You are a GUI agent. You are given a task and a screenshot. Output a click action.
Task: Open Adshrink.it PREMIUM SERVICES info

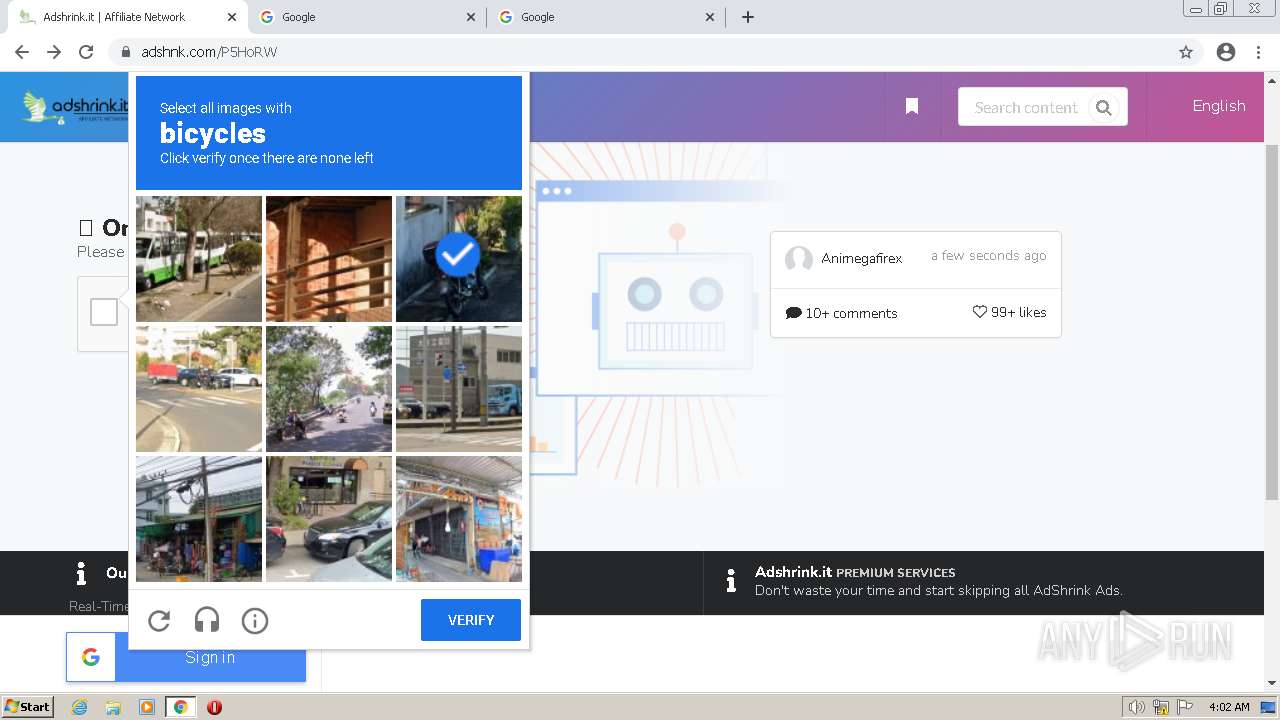tap(855, 572)
